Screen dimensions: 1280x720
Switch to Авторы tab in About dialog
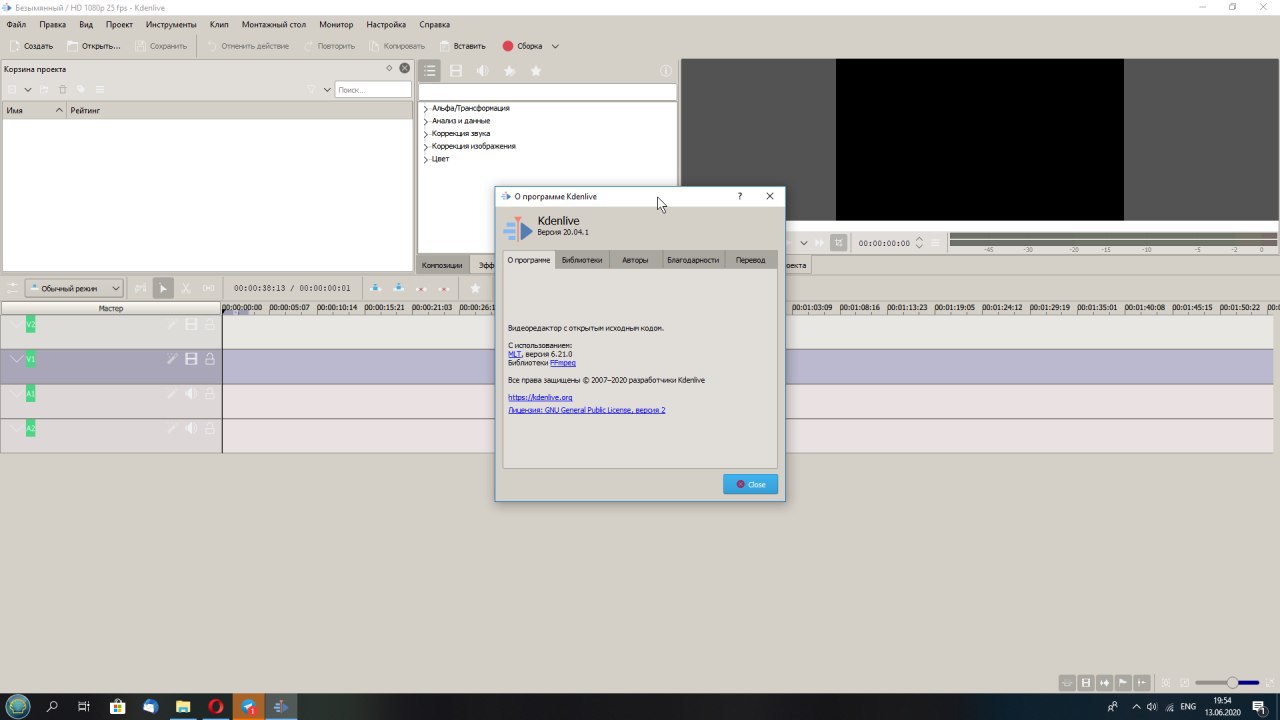(635, 260)
